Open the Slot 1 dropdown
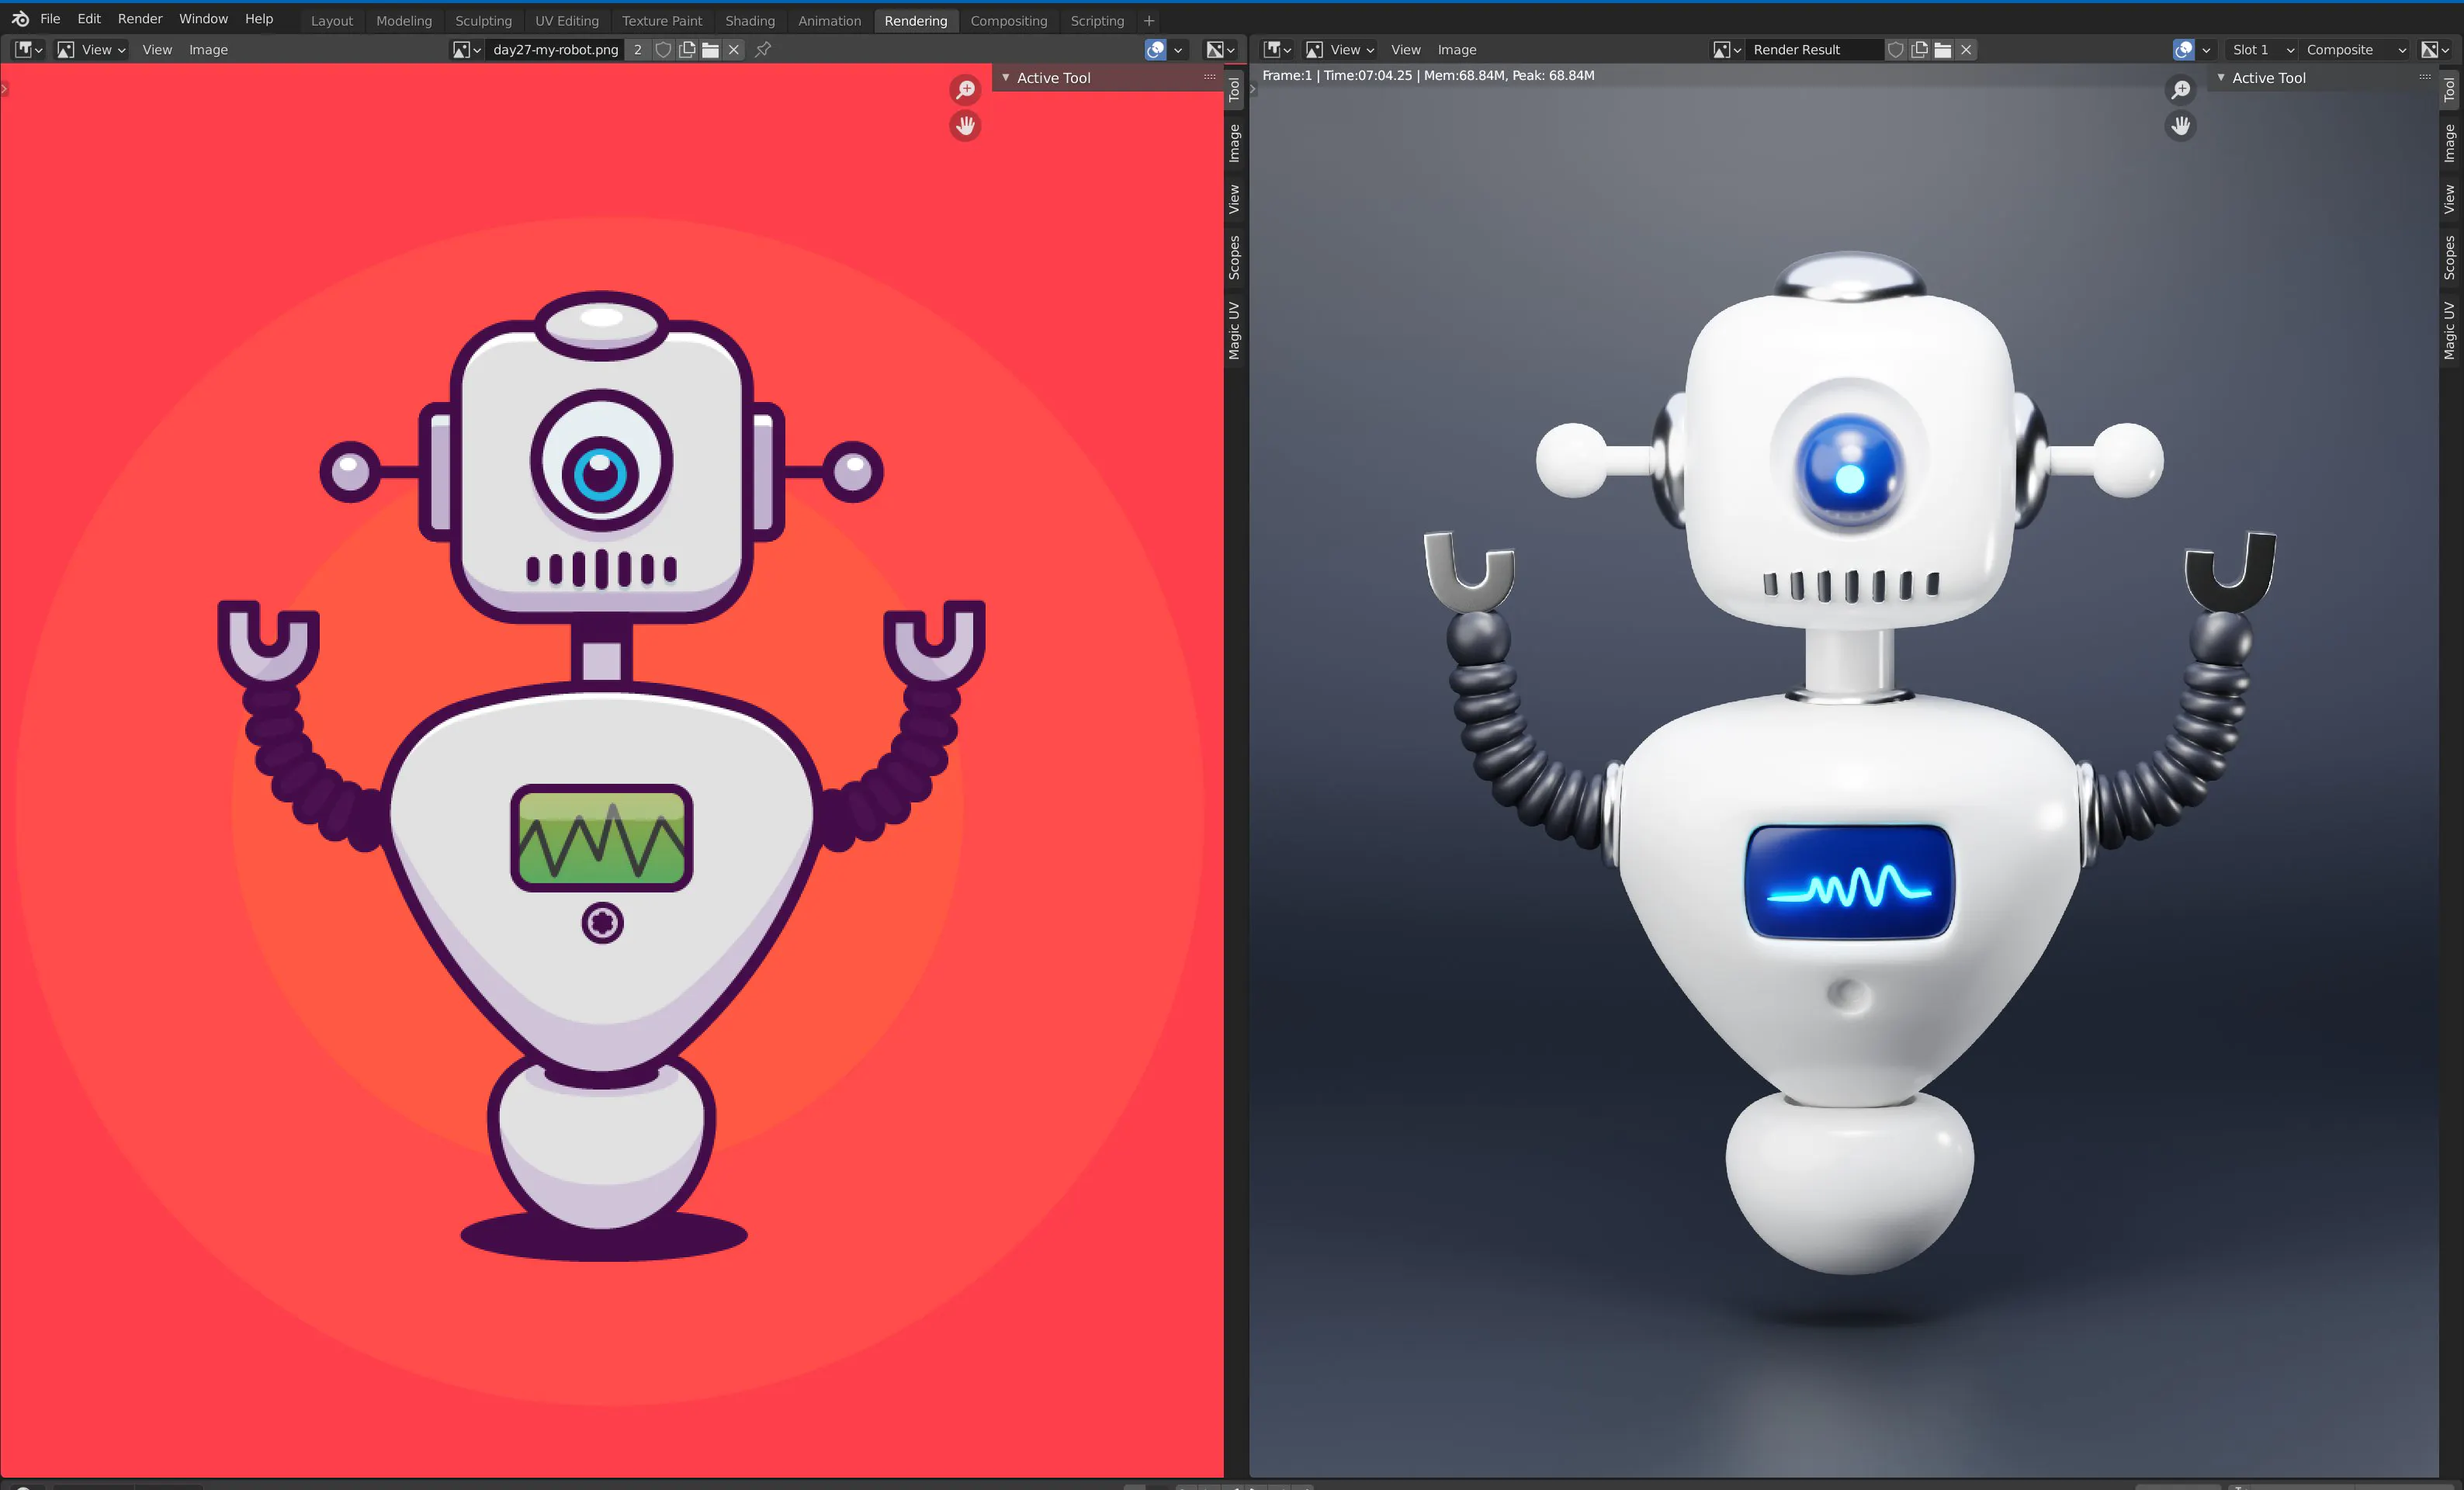The height and width of the screenshot is (1490, 2464). pyautogui.click(x=2262, y=50)
